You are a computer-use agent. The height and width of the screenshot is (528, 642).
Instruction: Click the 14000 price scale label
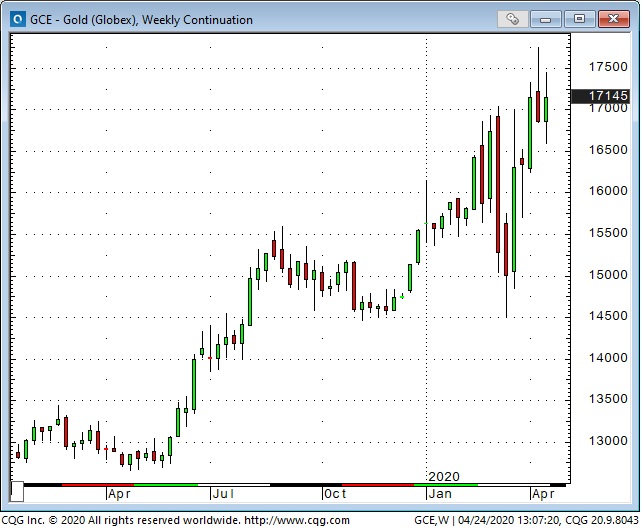(608, 358)
